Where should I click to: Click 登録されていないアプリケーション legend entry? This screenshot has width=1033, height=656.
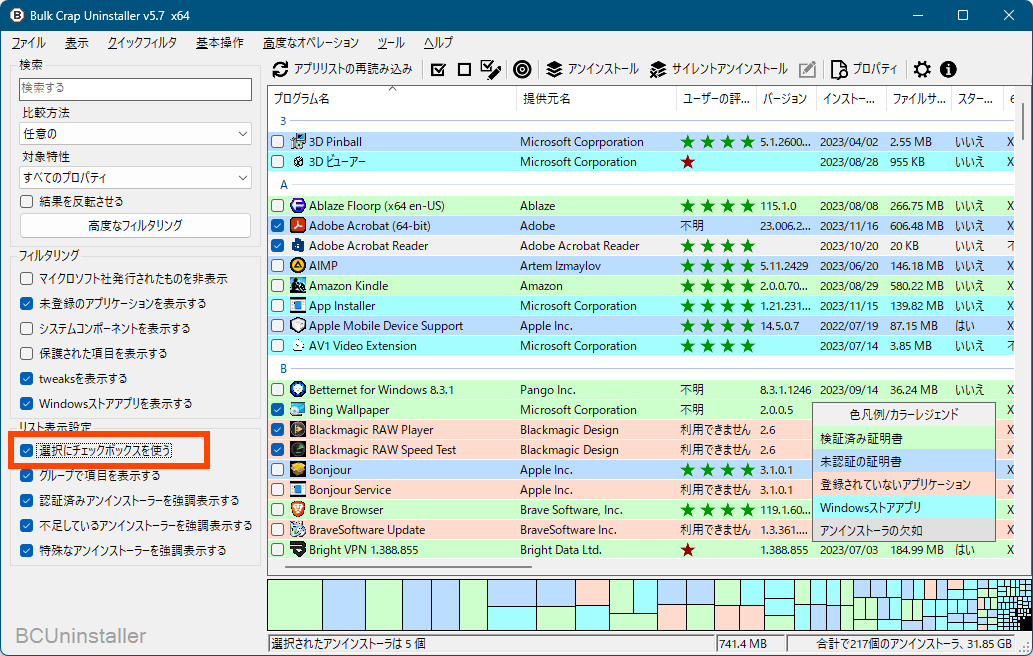903,484
